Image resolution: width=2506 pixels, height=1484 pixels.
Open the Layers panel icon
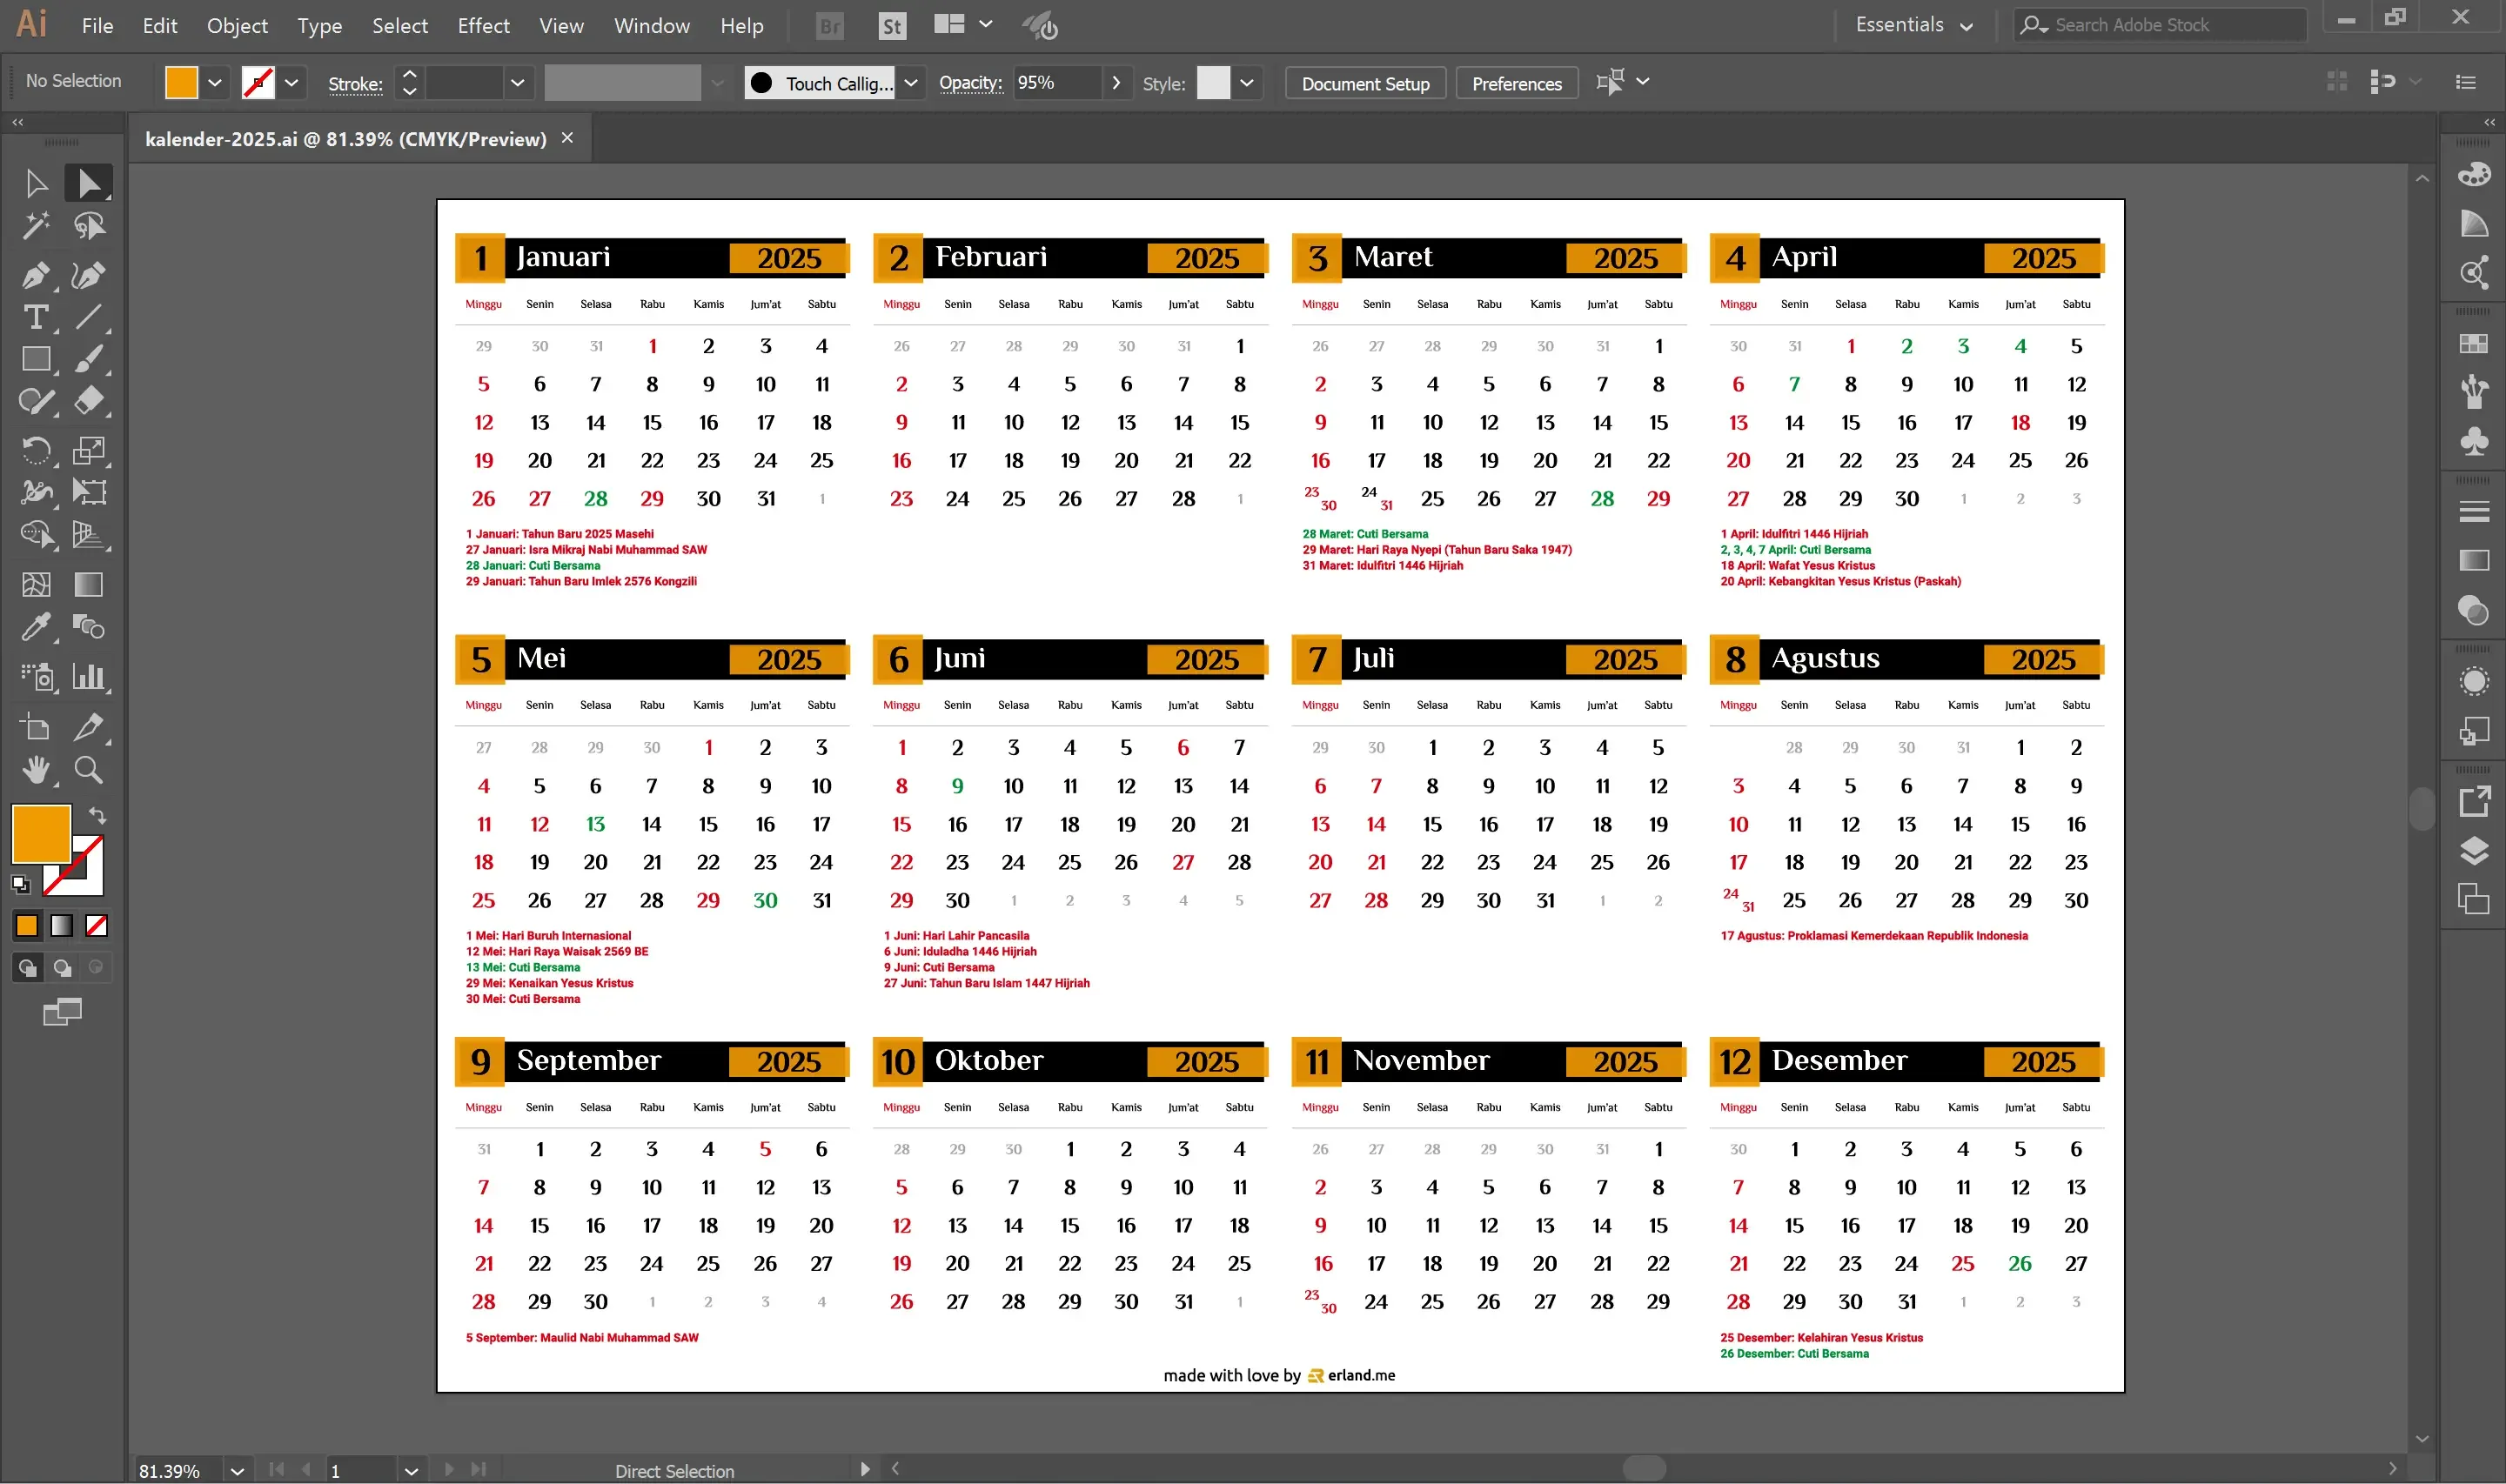2474,851
